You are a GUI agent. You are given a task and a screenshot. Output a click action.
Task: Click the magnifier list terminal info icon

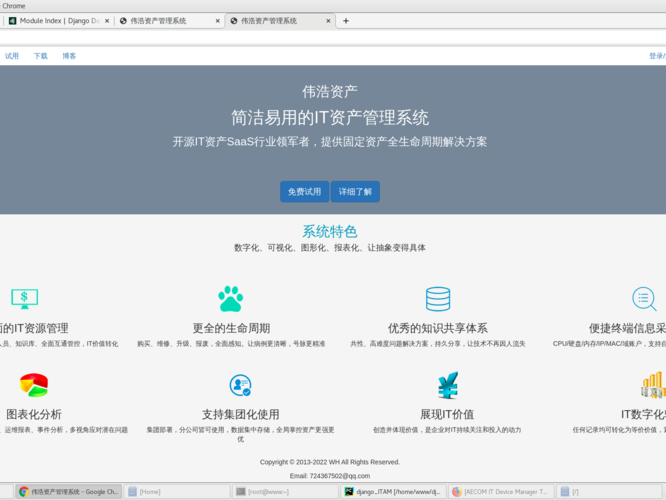point(644,299)
